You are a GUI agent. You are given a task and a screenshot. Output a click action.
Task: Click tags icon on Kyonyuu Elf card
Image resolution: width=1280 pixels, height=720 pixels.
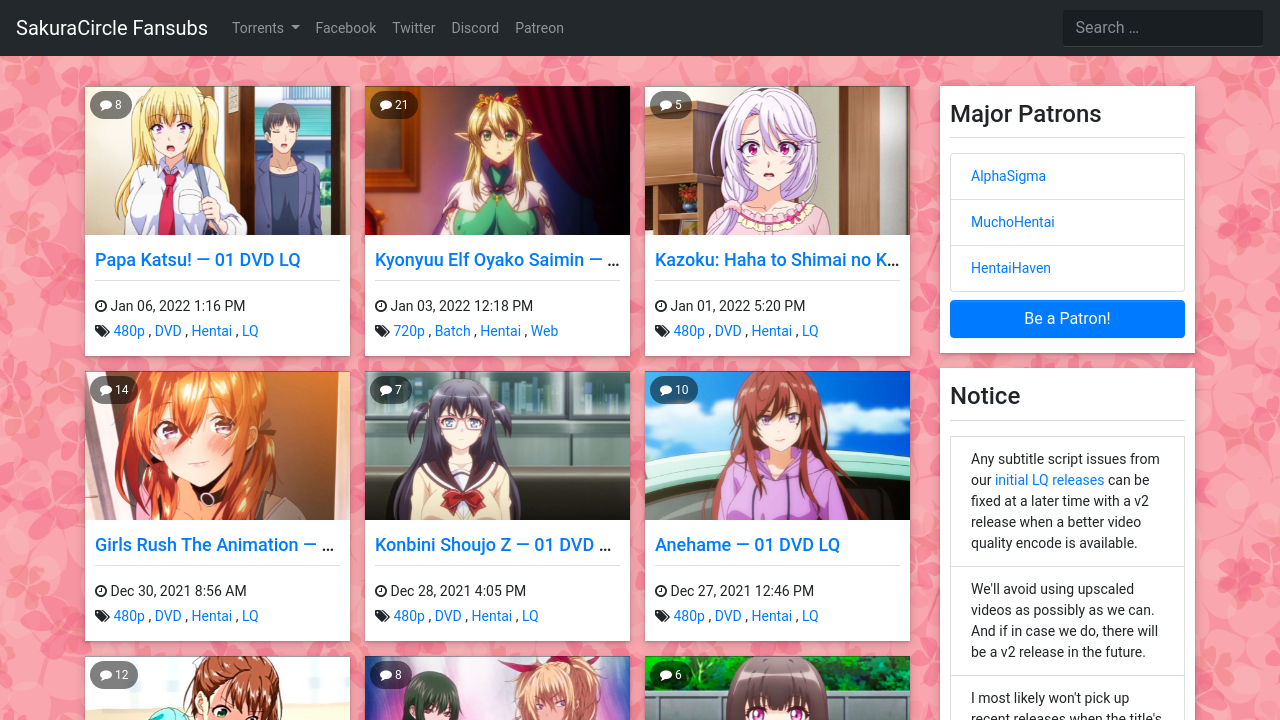(x=382, y=331)
